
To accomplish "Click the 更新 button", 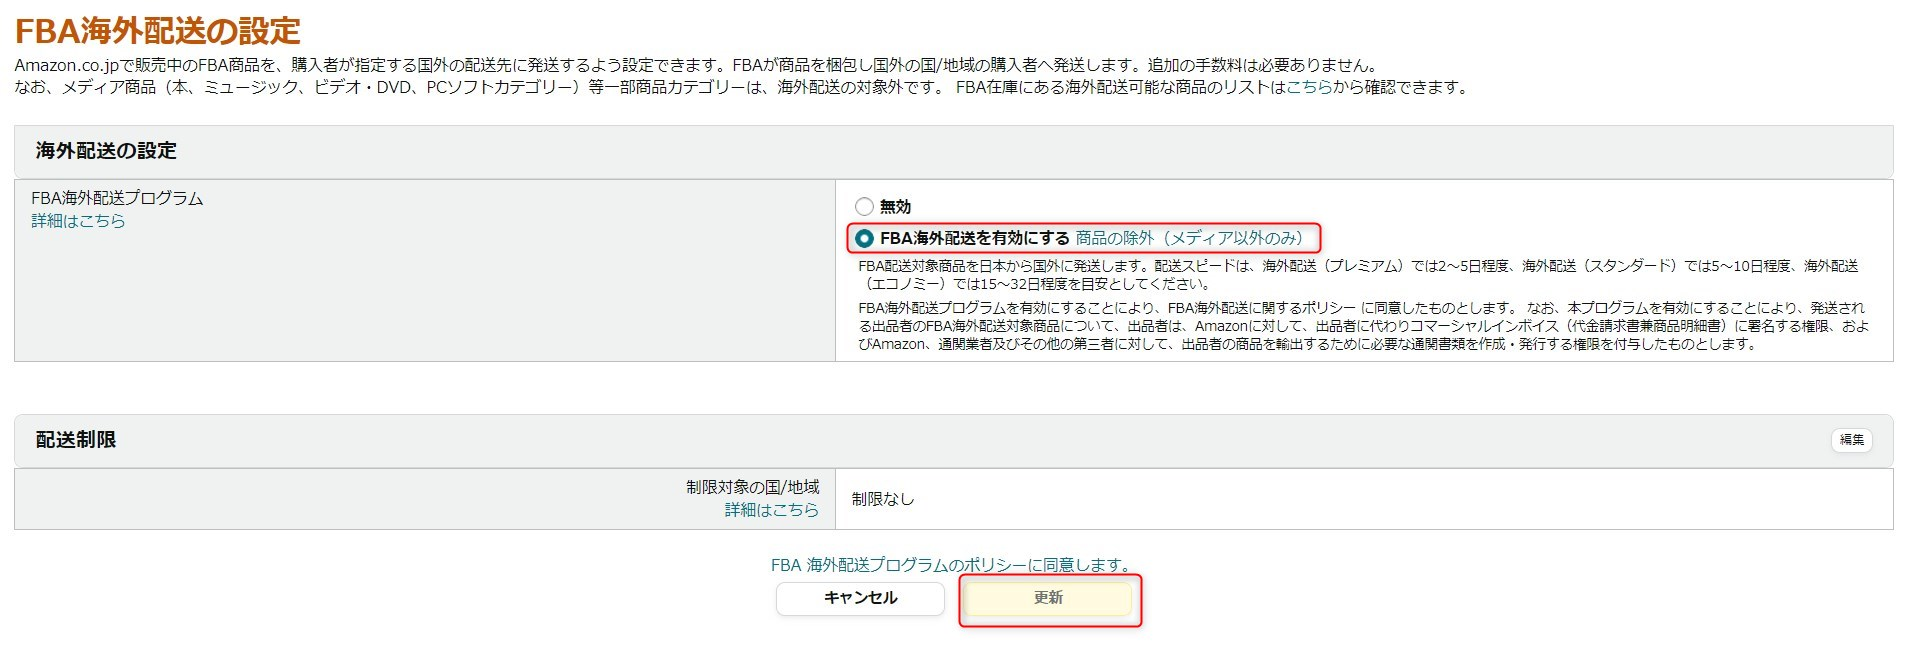I will 1048,598.
